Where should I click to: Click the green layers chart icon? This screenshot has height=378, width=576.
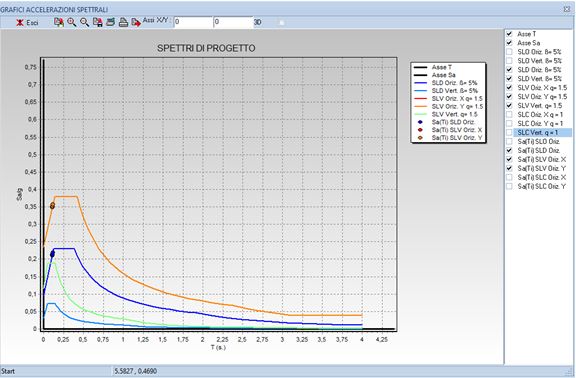110,22
